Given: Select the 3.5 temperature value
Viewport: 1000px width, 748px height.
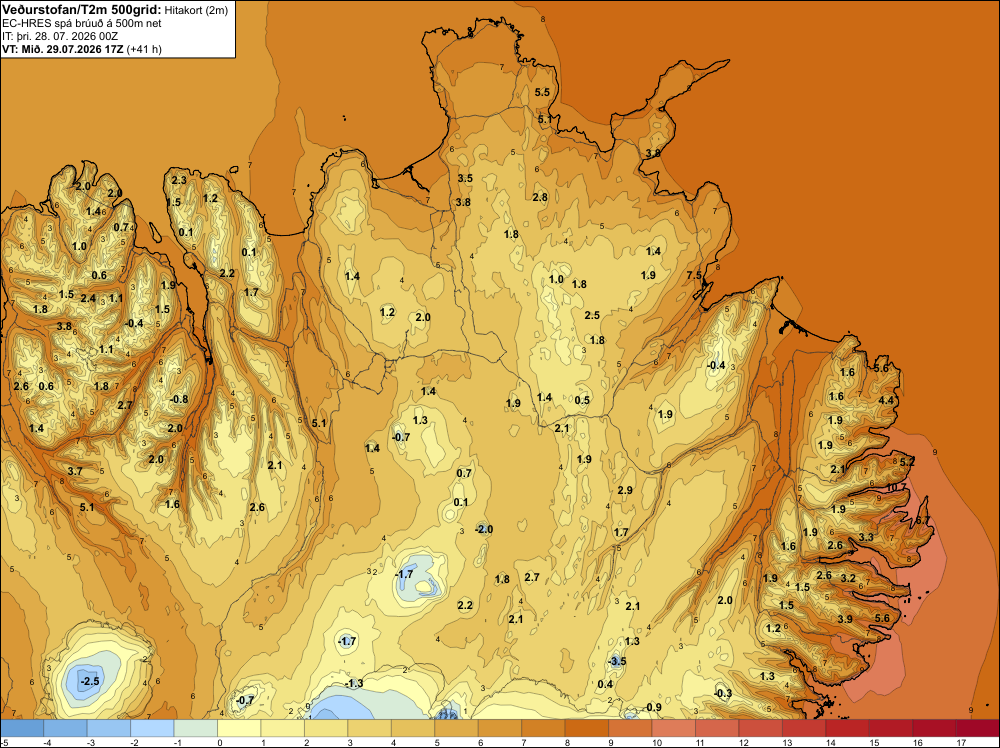Looking at the screenshot, I should (x=465, y=178).
